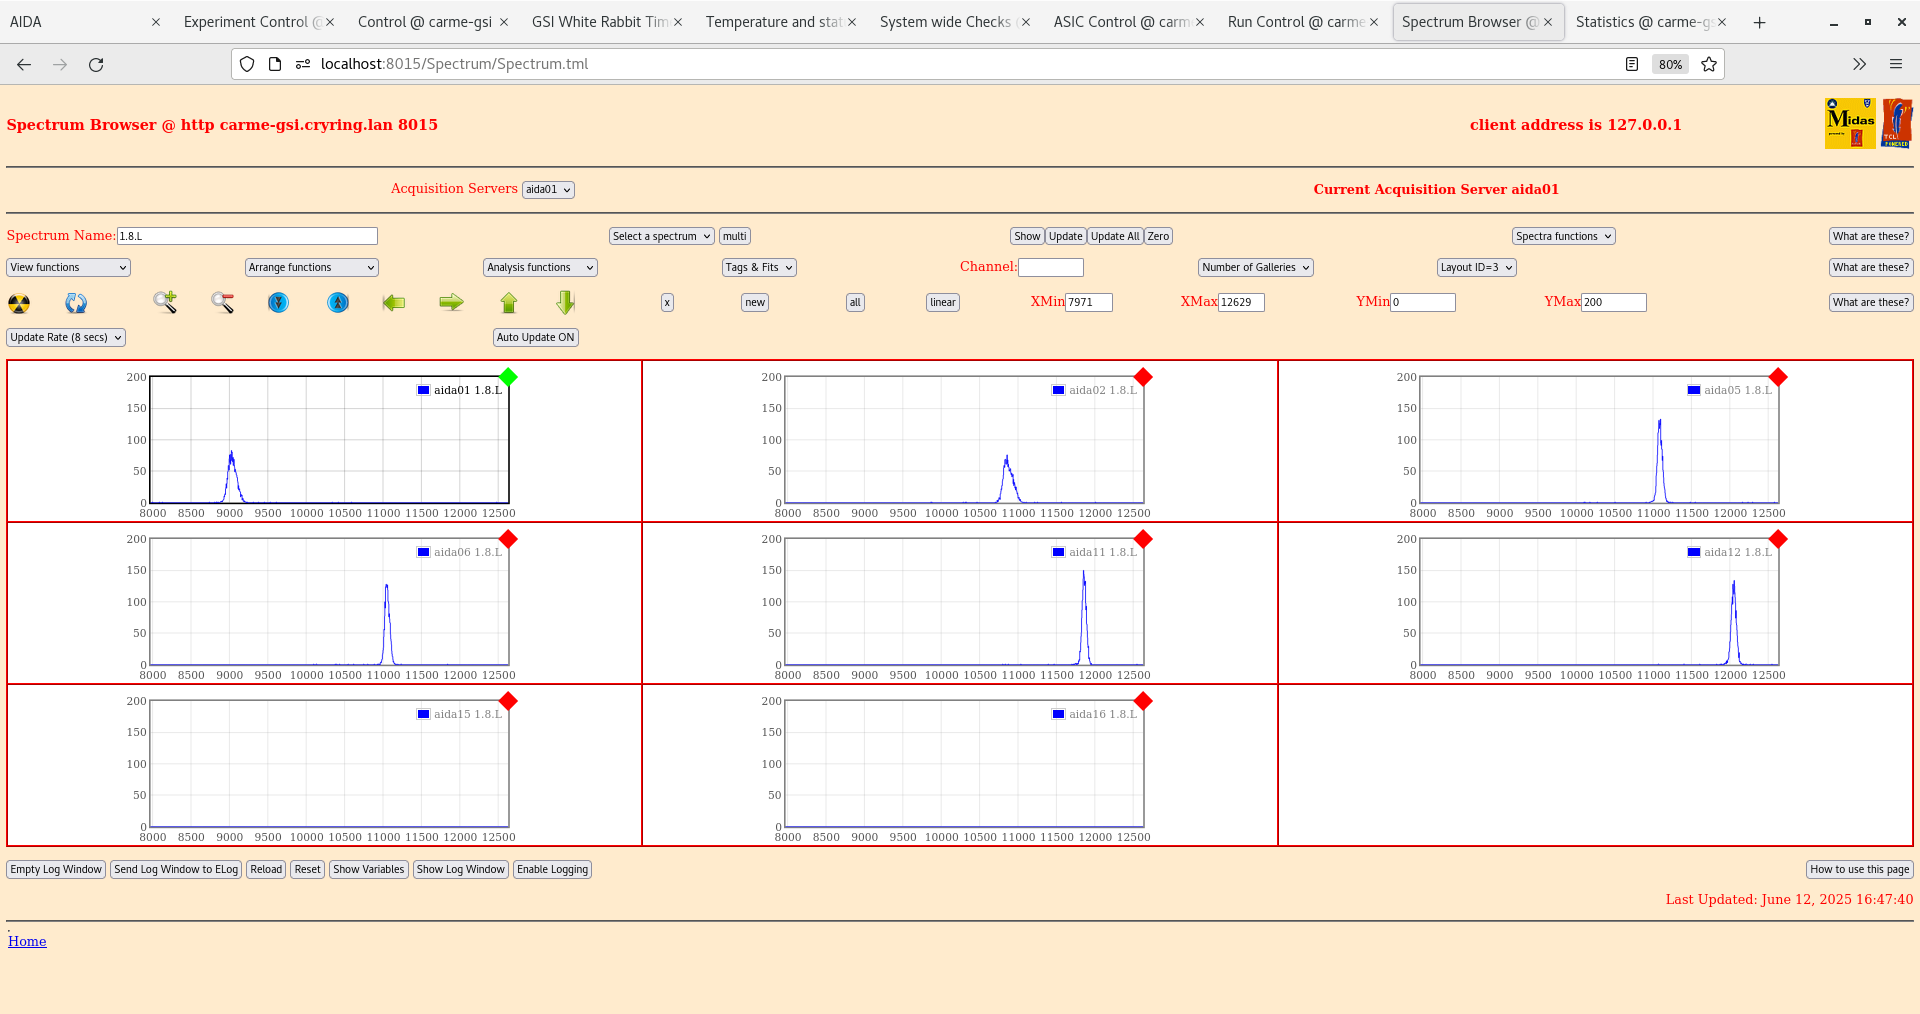Toggle the Auto Update ON button
Viewport: 1920px width, 1014px height.
(x=535, y=337)
